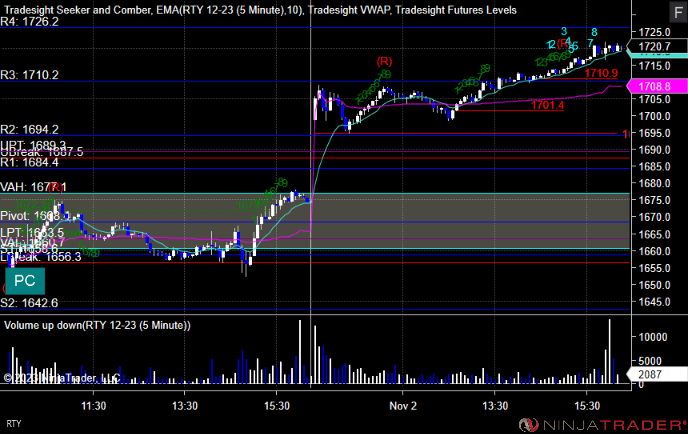This screenshot has width=688, height=434.
Task: Click the Volume up down indicator title
Action: [x=97, y=325]
